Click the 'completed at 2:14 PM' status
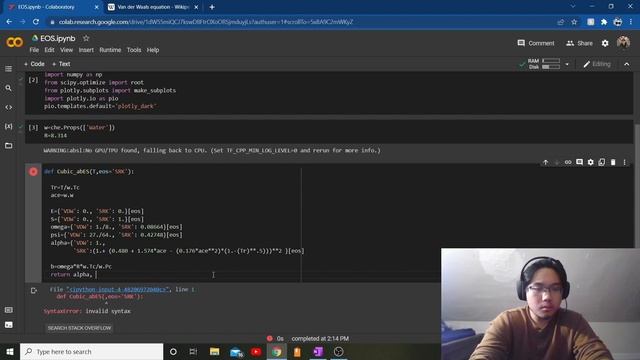 pyautogui.click(x=320, y=339)
